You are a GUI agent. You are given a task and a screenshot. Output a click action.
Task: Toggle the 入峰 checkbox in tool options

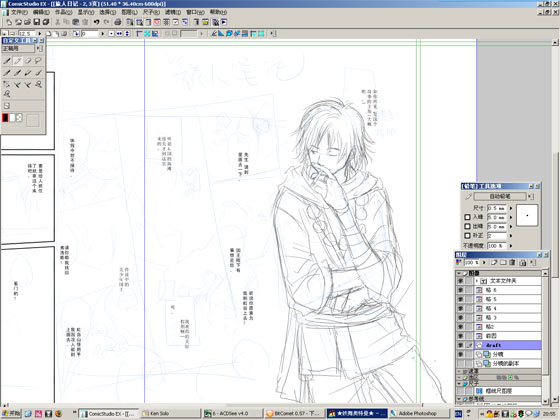[467, 217]
